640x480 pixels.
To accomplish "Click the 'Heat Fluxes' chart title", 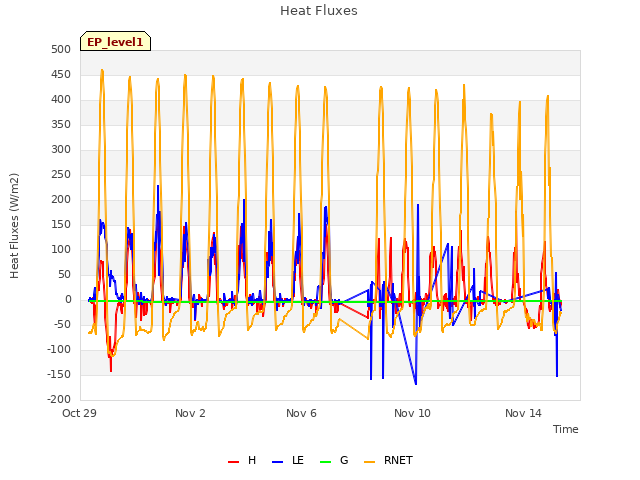I will (x=319, y=11).
